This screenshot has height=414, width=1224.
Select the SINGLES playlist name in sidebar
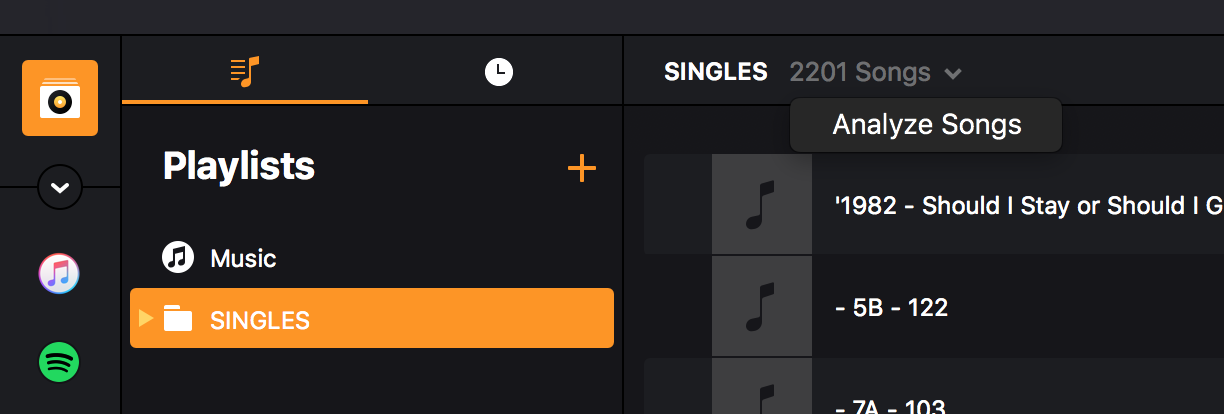pyautogui.click(x=260, y=321)
